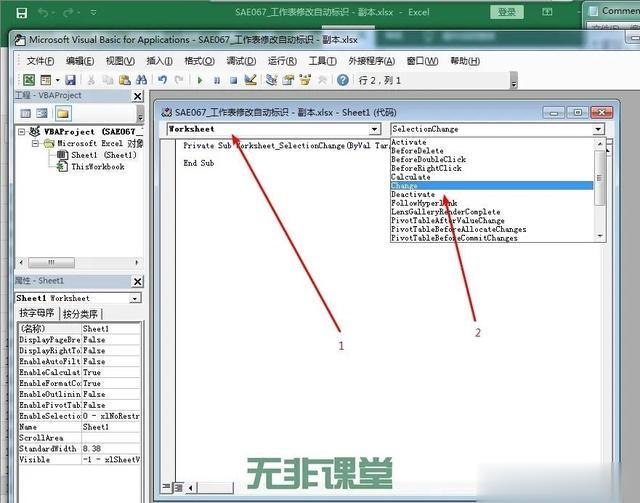The image size is (640, 503).
Task: Click the 登录 button in Excel title bar
Action: click(507, 12)
